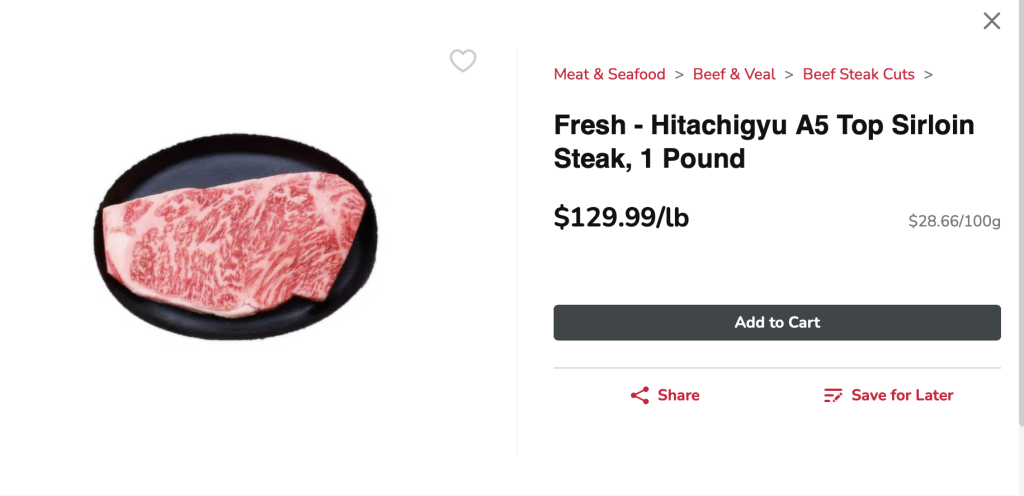
Task: Click the $28.66/100g unit price
Action: [953, 221]
